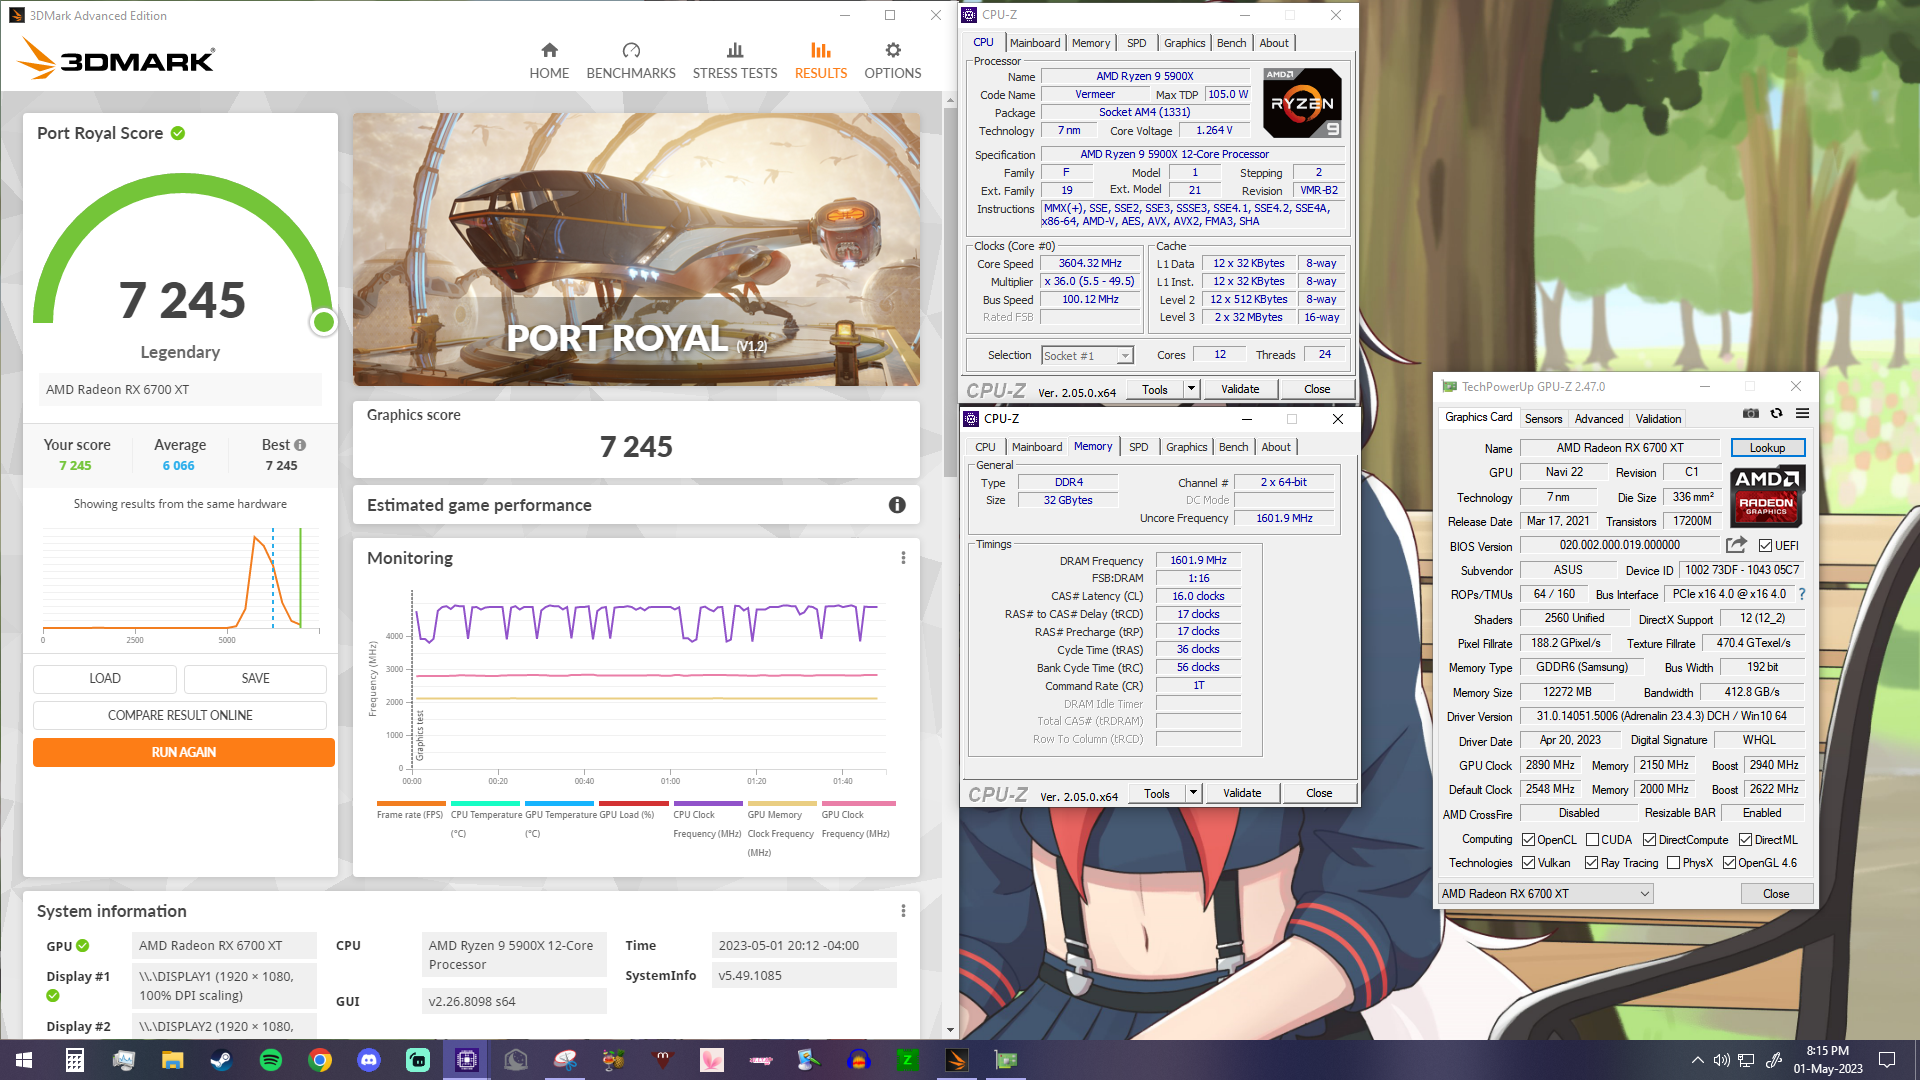Toggle Vulkan checkbox in GPU-Z
Screen dimensions: 1920x1080
click(1528, 863)
